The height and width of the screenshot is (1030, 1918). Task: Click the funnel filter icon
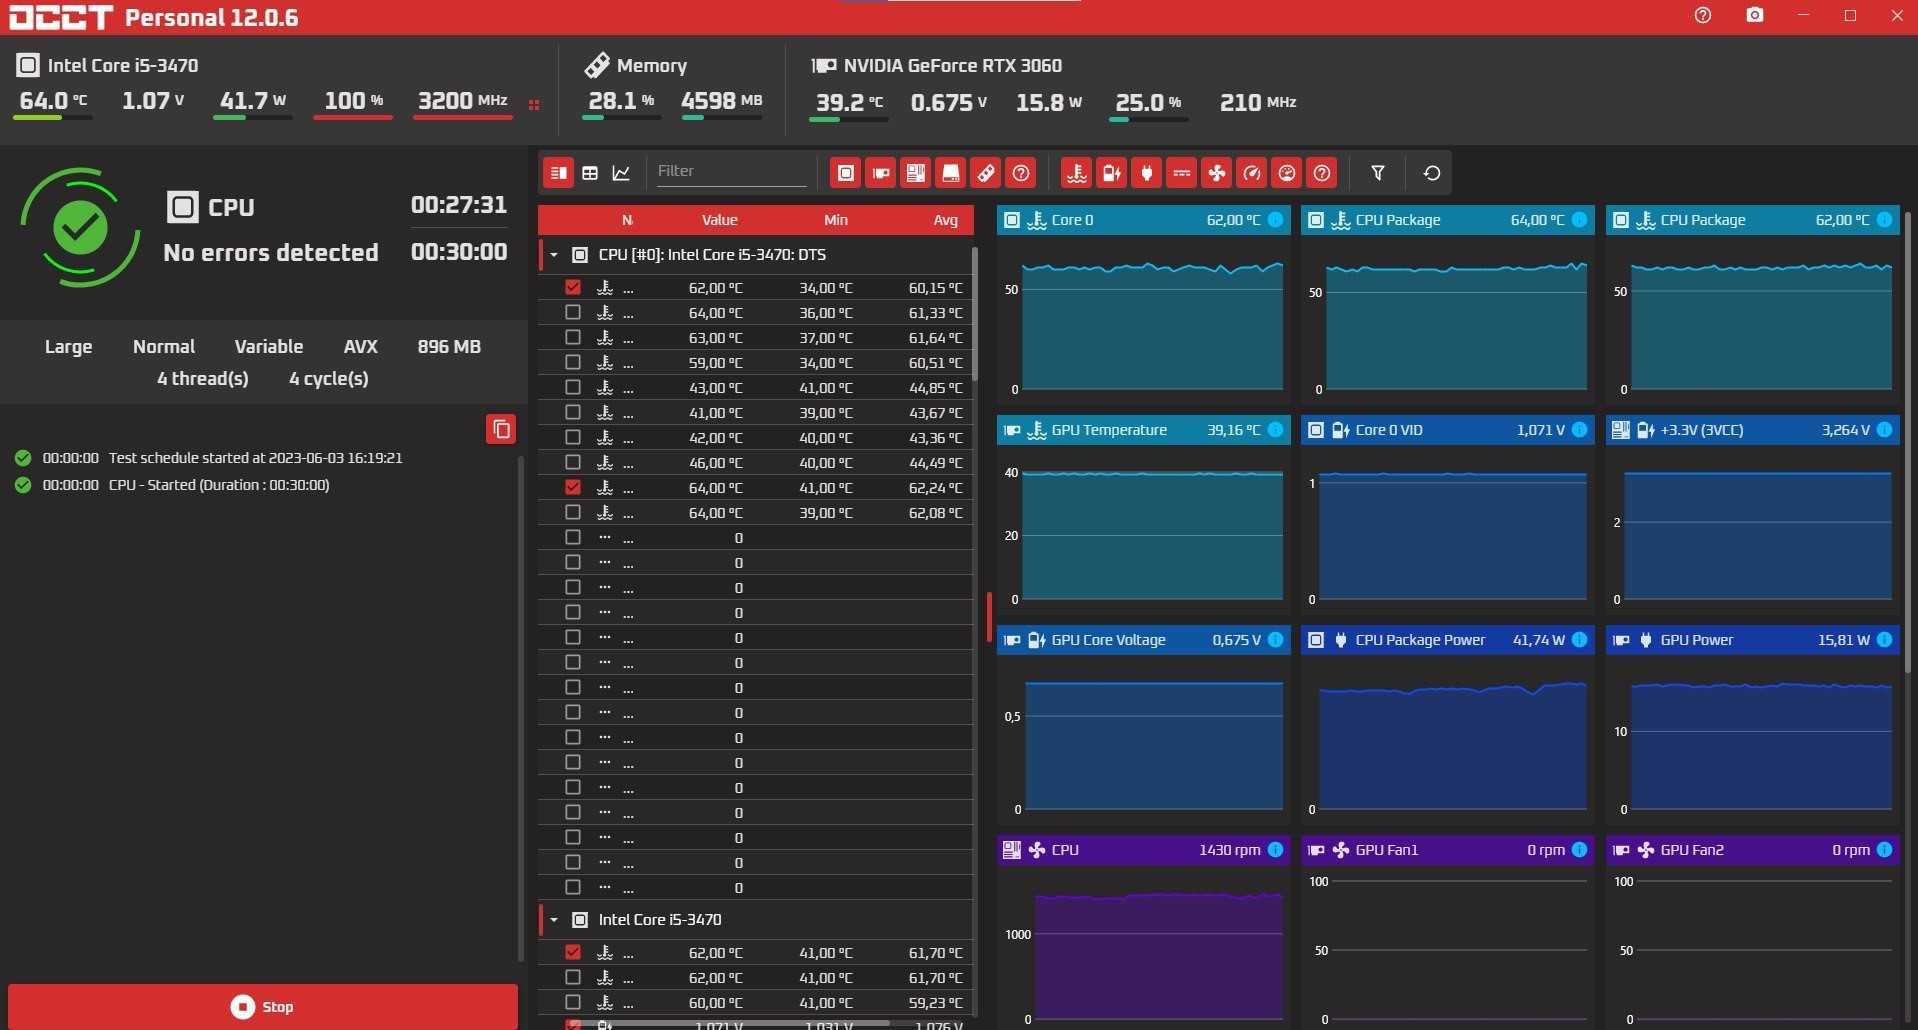(x=1378, y=173)
